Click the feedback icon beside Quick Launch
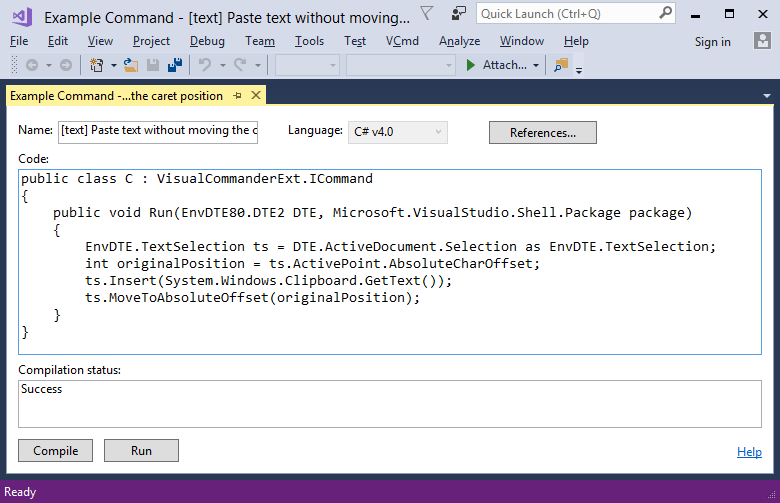The width and height of the screenshot is (780, 503). tap(459, 13)
